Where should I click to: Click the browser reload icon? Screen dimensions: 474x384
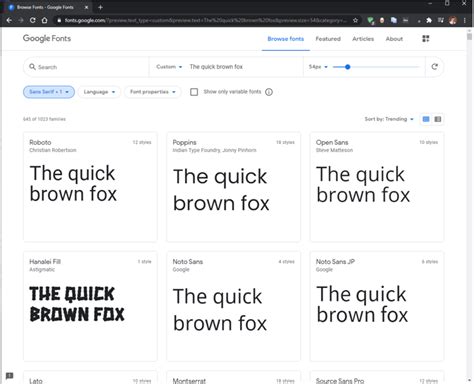32,20
